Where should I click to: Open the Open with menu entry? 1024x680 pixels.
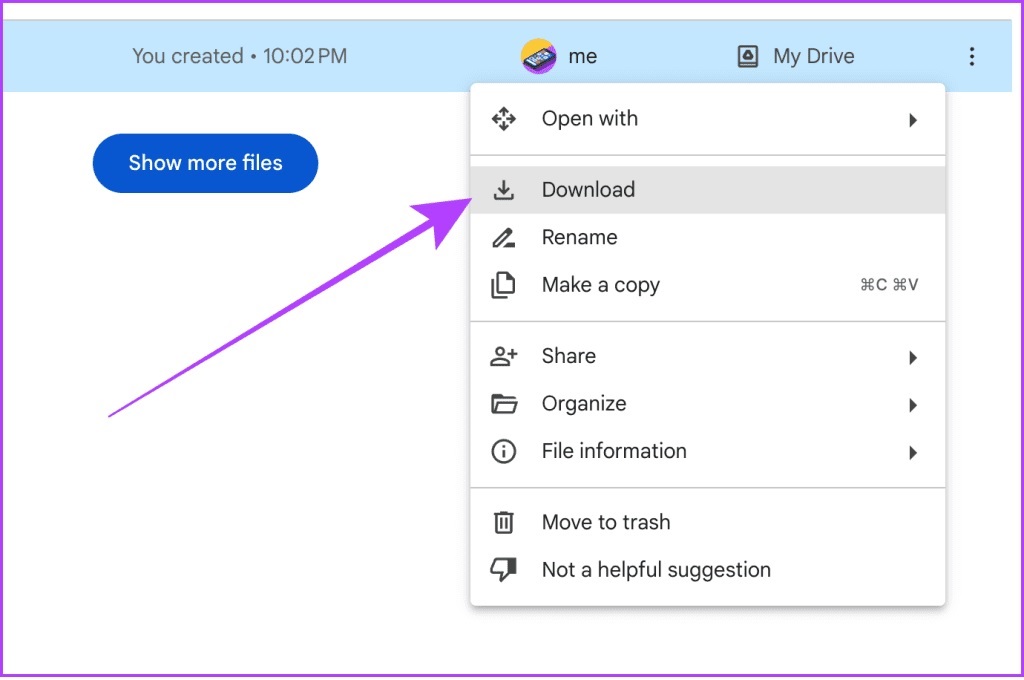tap(708, 119)
